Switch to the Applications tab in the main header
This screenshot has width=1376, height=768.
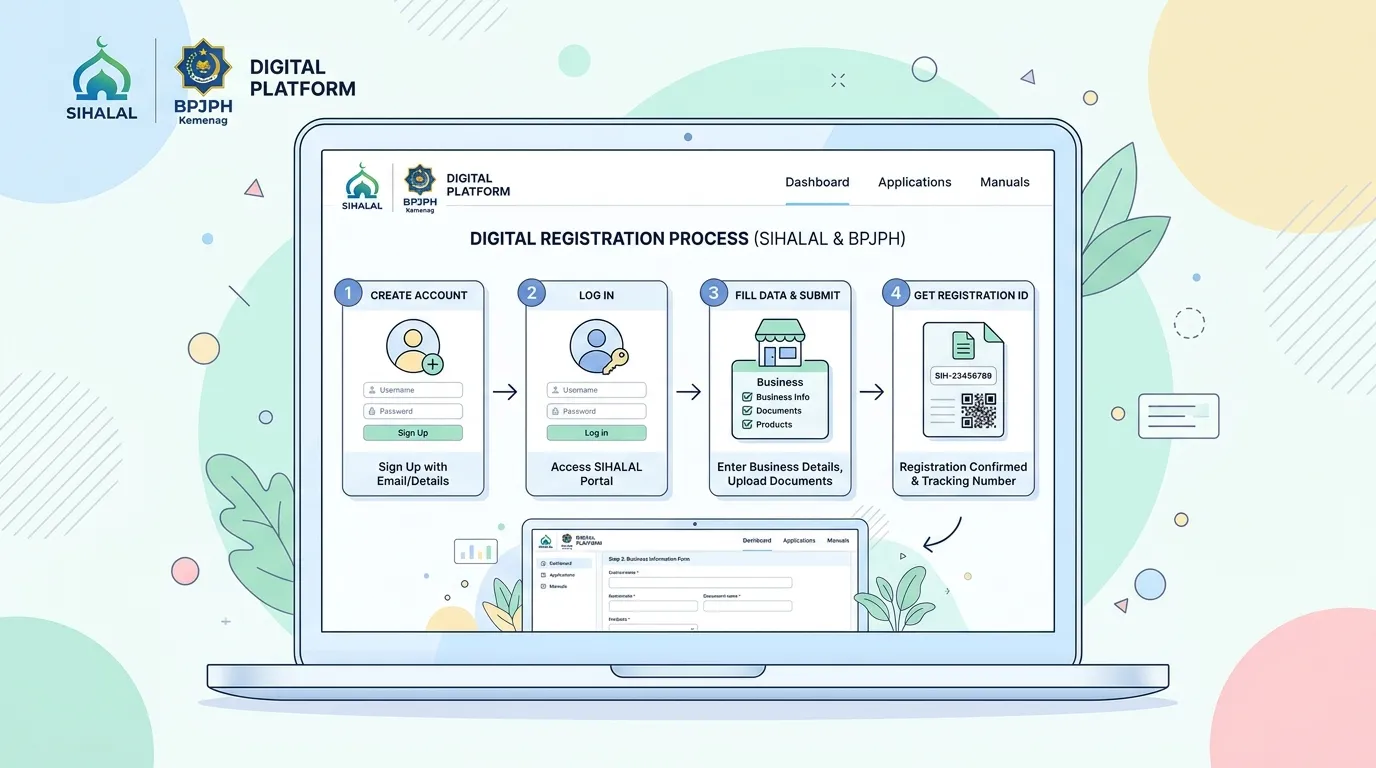(x=915, y=182)
